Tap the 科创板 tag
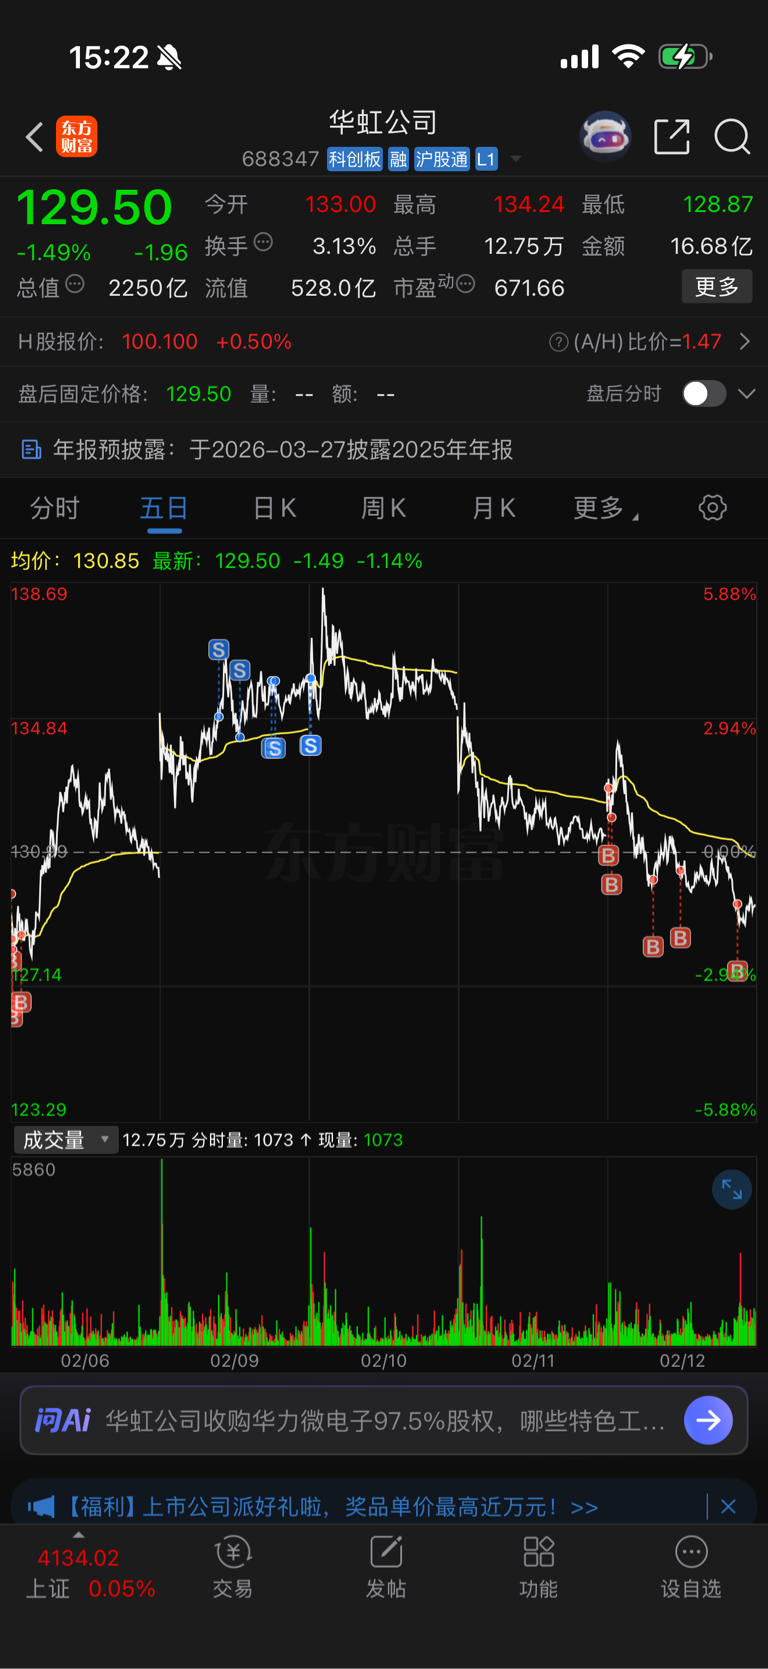Screen dimensions: 768x1669 click(x=355, y=159)
